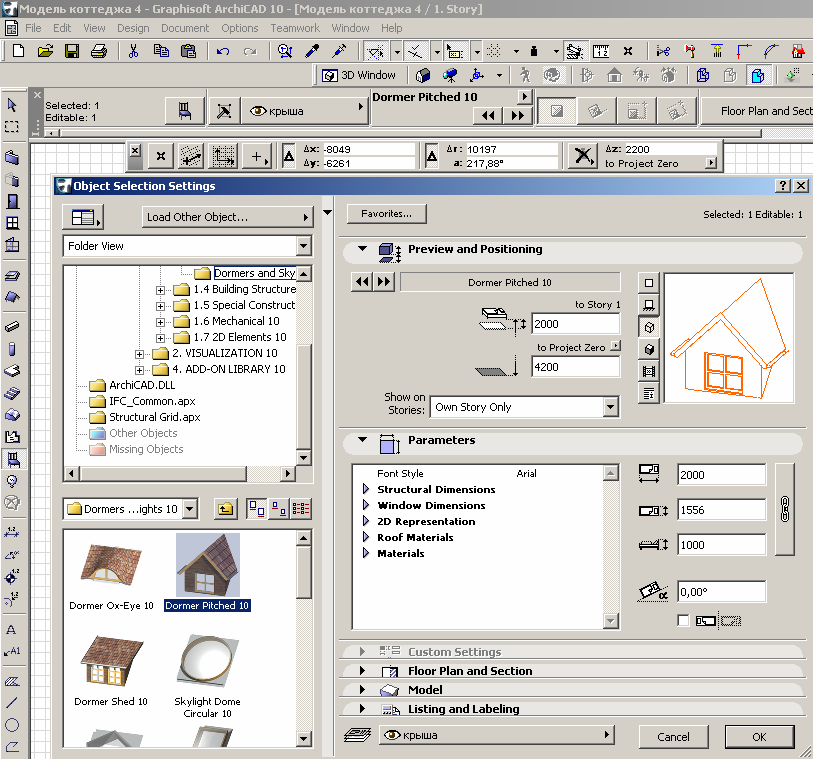Select the Pick Up Parameters eyedropper icon
The height and width of the screenshot is (759, 813).
[x=312, y=51]
